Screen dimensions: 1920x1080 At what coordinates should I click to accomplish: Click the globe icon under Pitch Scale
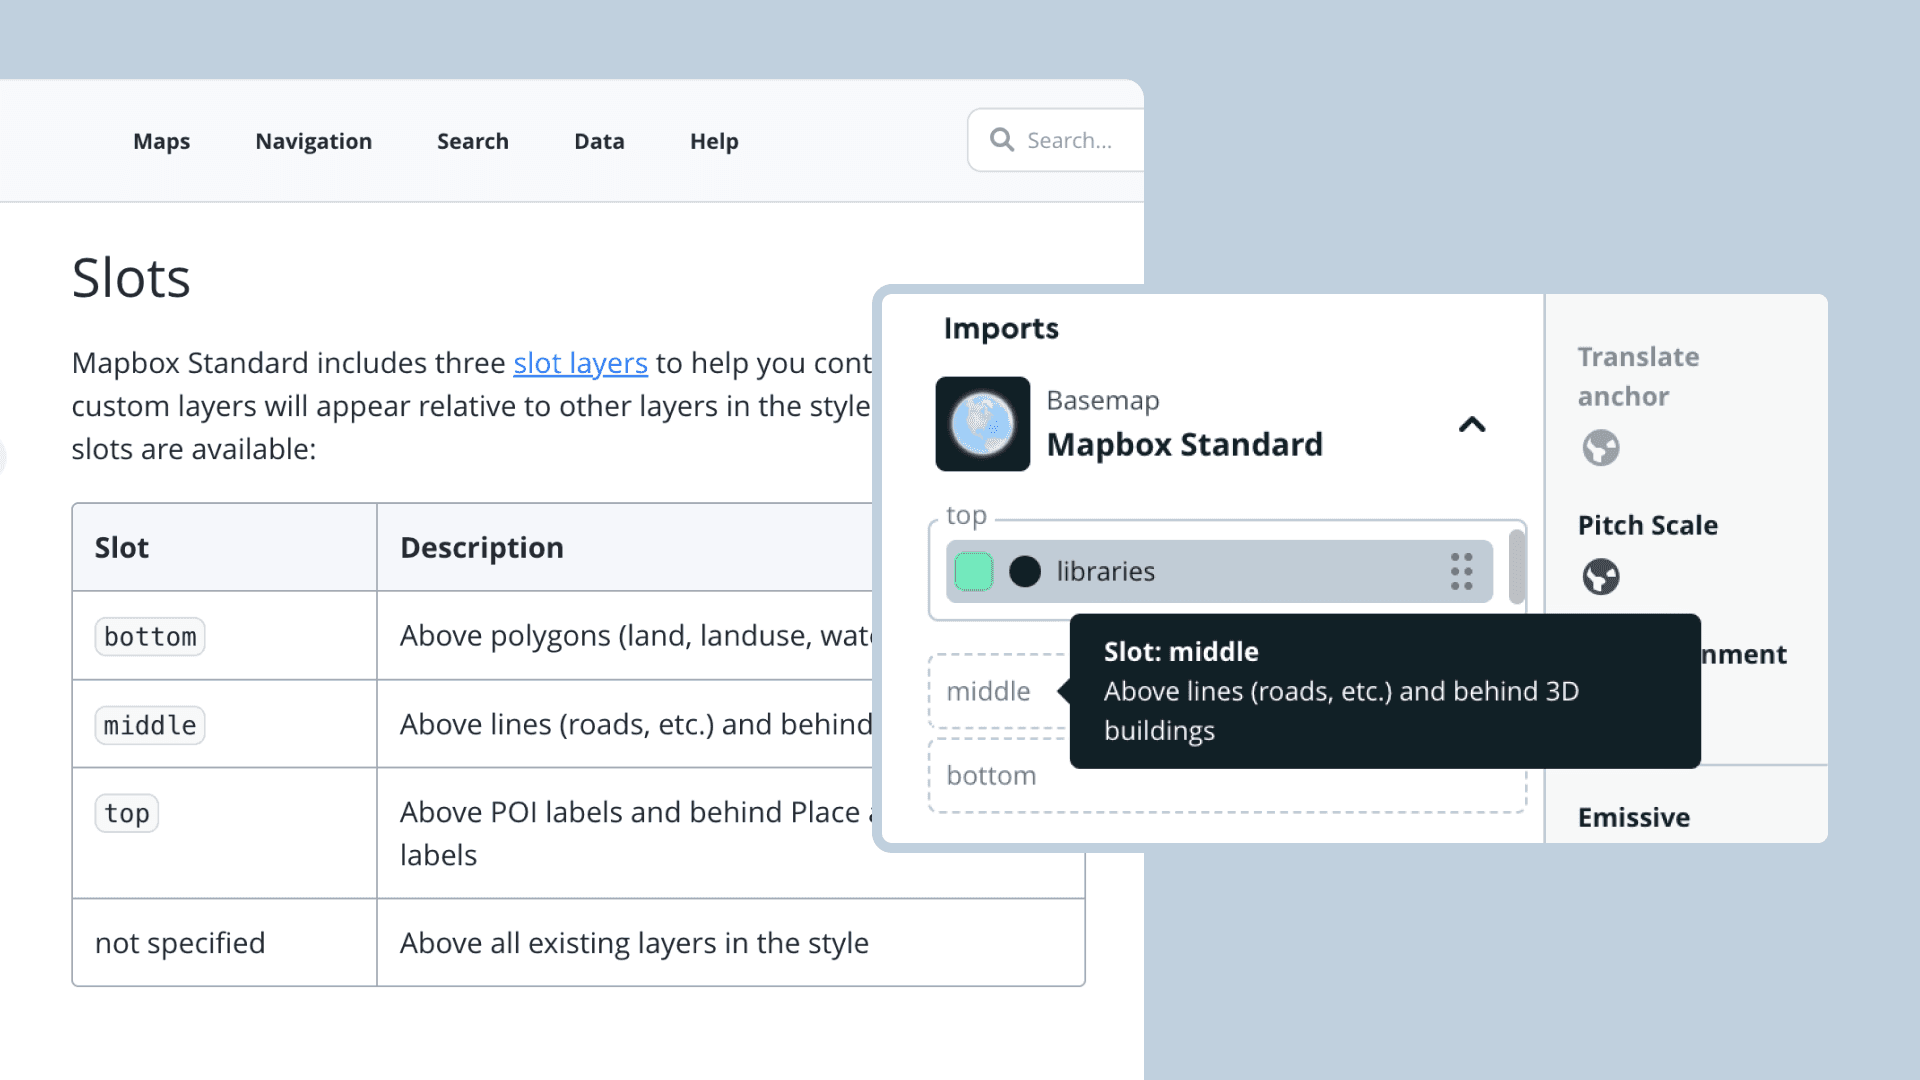1600,576
